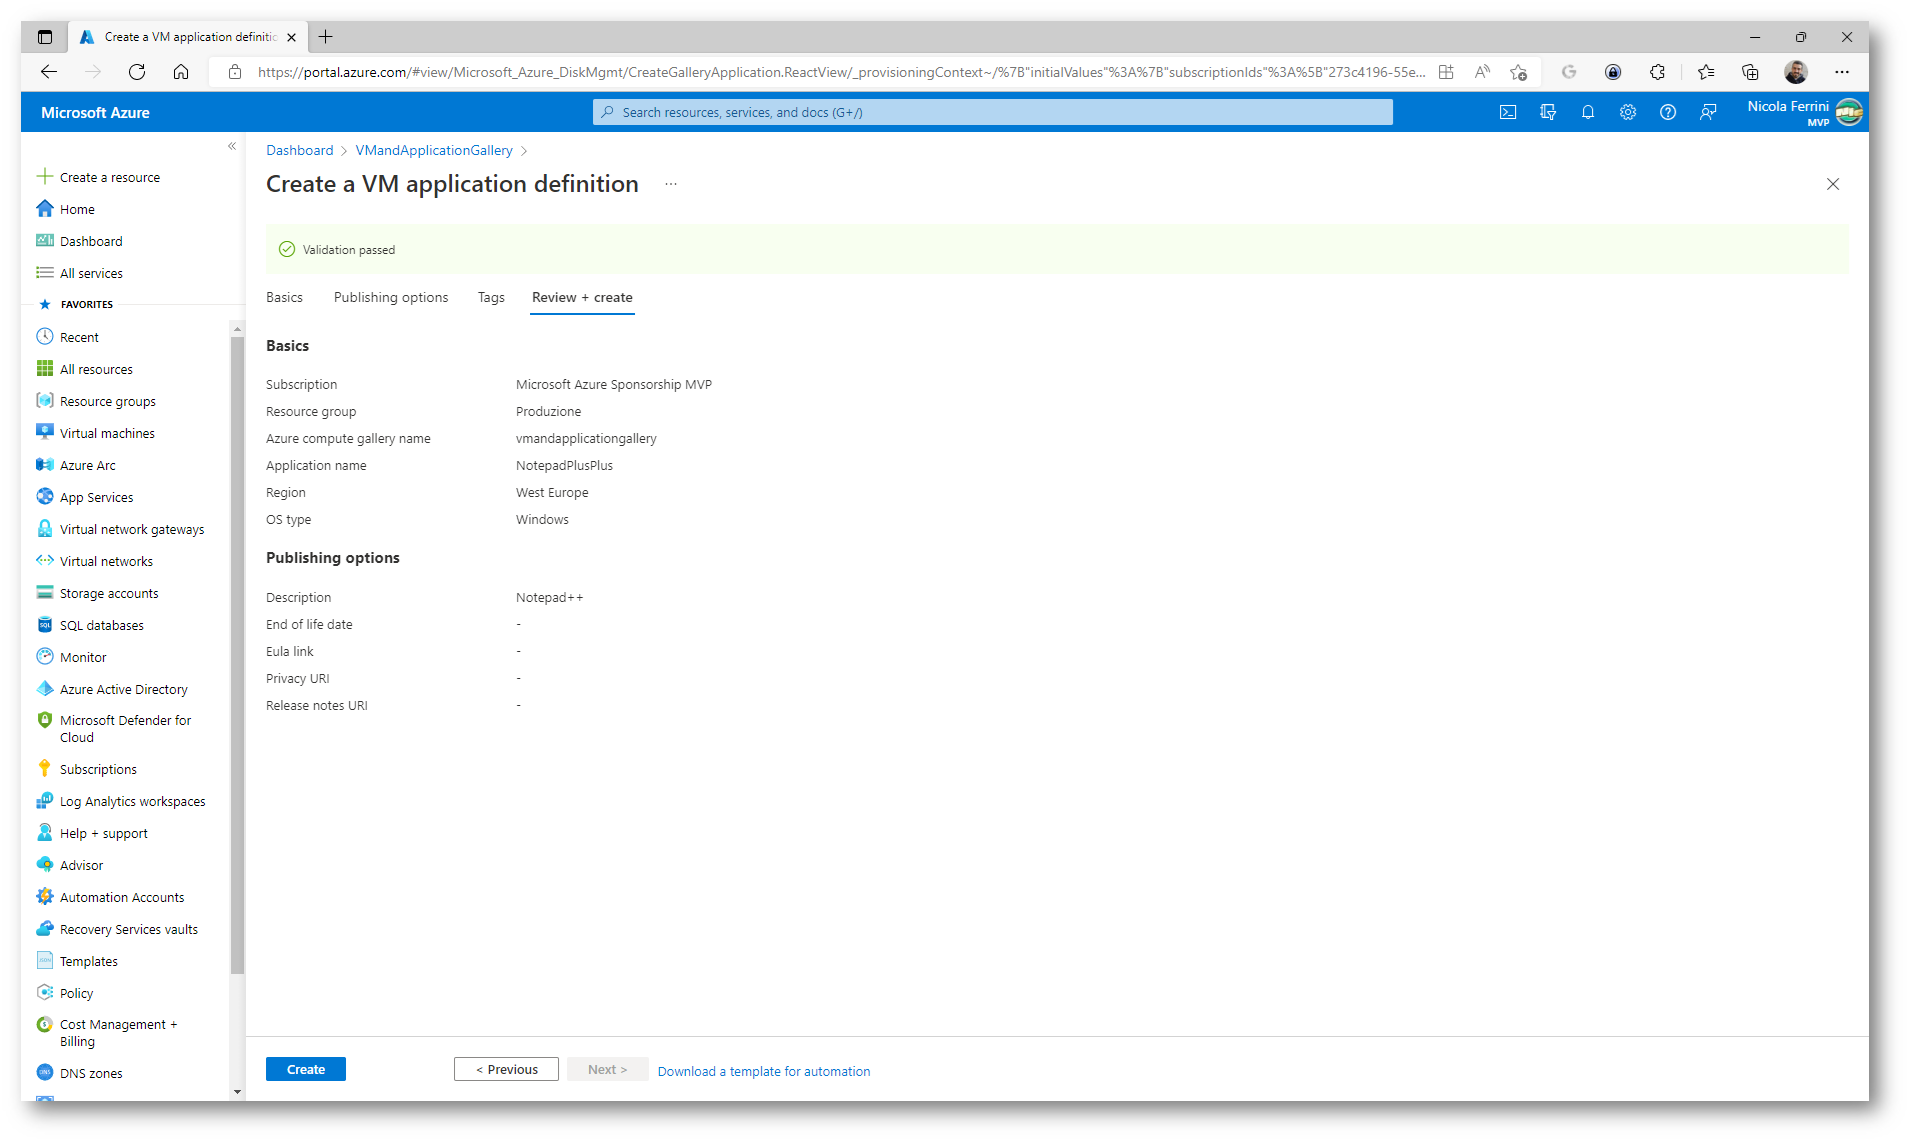
Task: Switch to the Basics tab
Action: pos(284,297)
